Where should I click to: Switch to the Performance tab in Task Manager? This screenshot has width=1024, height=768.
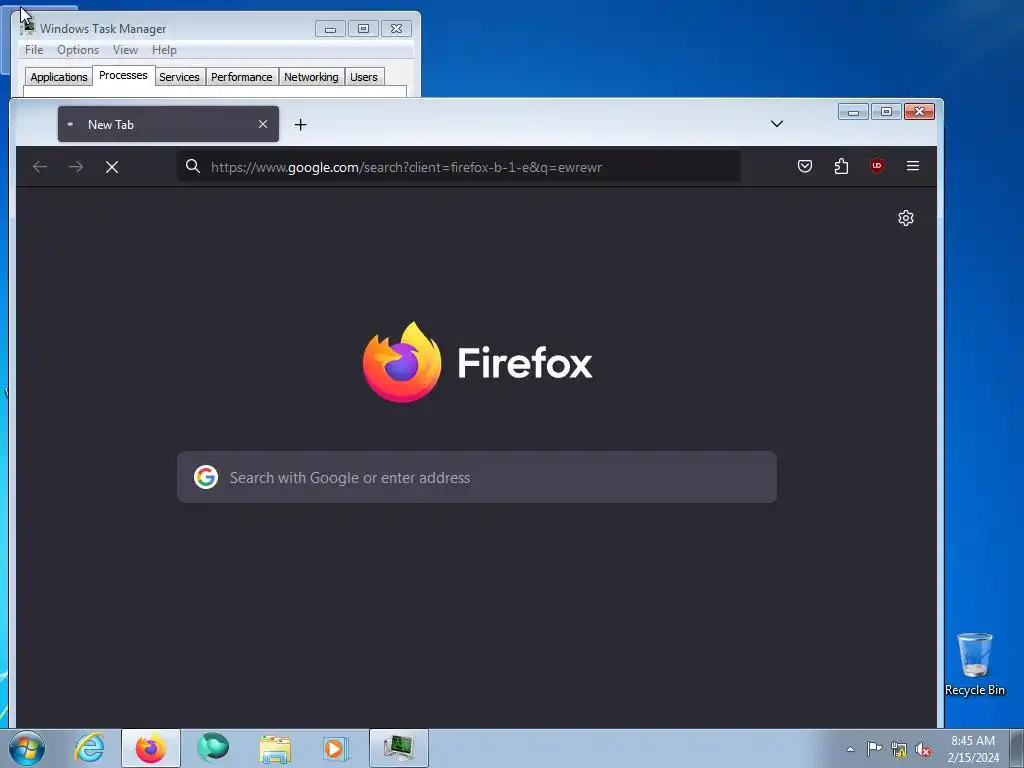pyautogui.click(x=242, y=77)
